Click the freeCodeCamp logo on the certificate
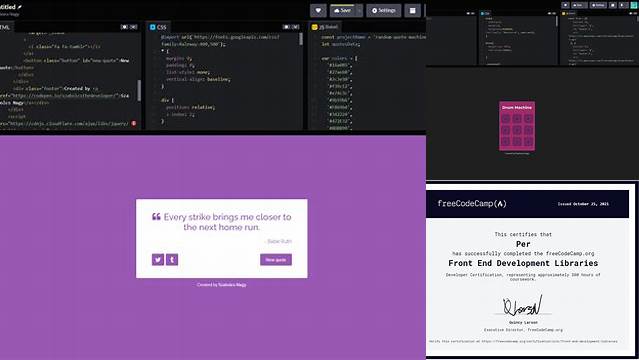 (x=472, y=203)
